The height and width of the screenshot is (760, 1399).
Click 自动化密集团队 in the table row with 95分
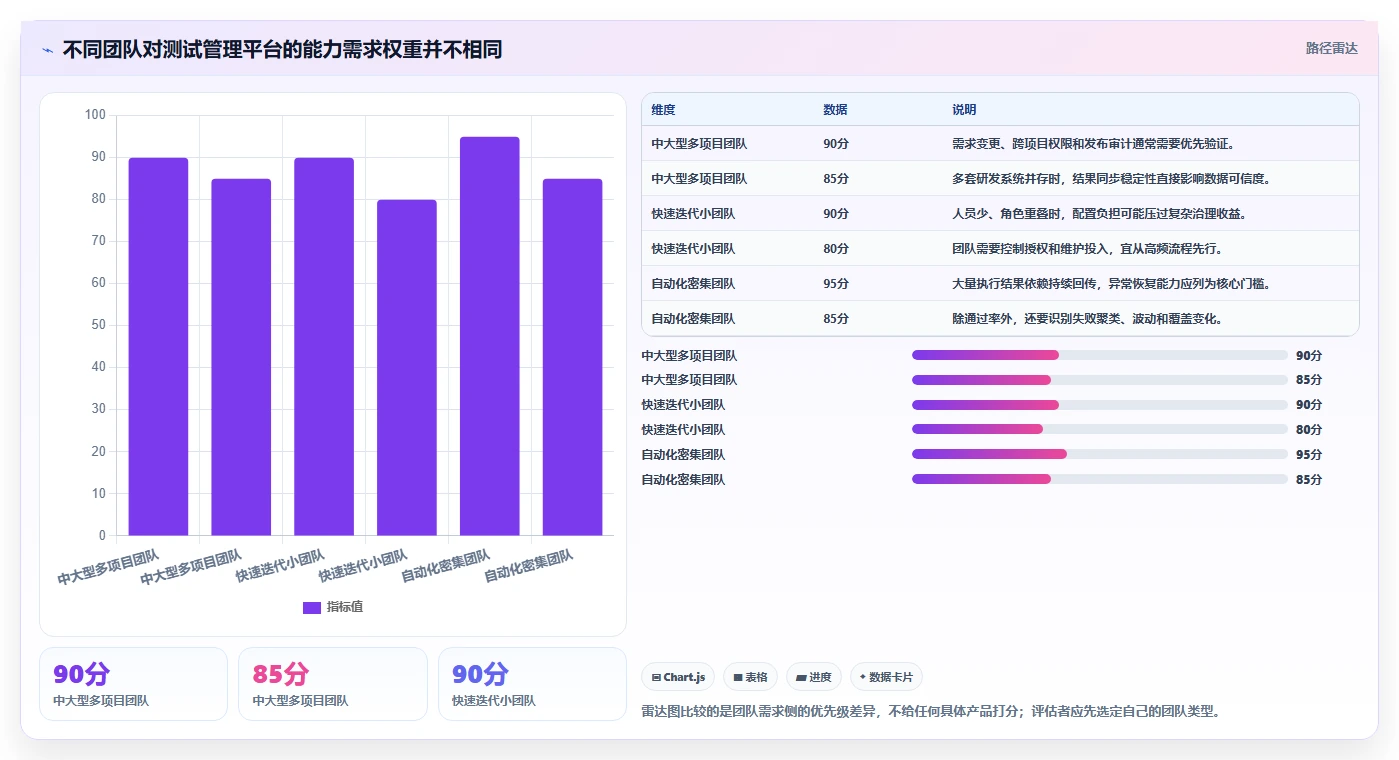[693, 284]
